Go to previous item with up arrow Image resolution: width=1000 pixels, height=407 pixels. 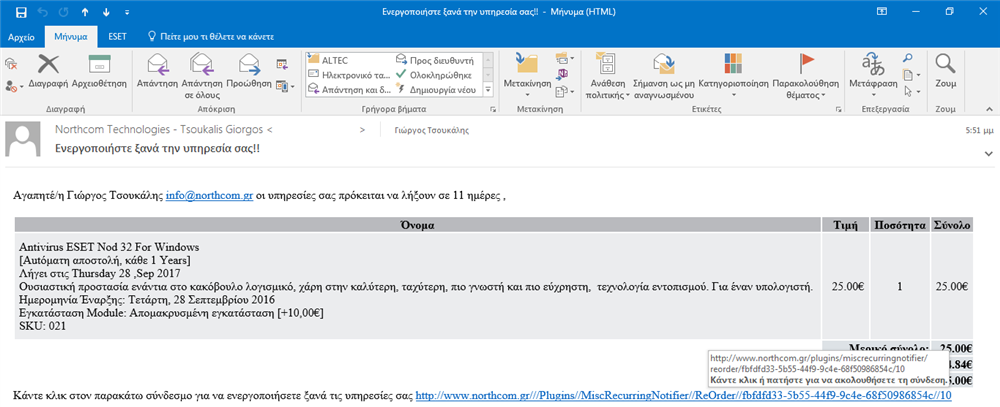[x=85, y=12]
